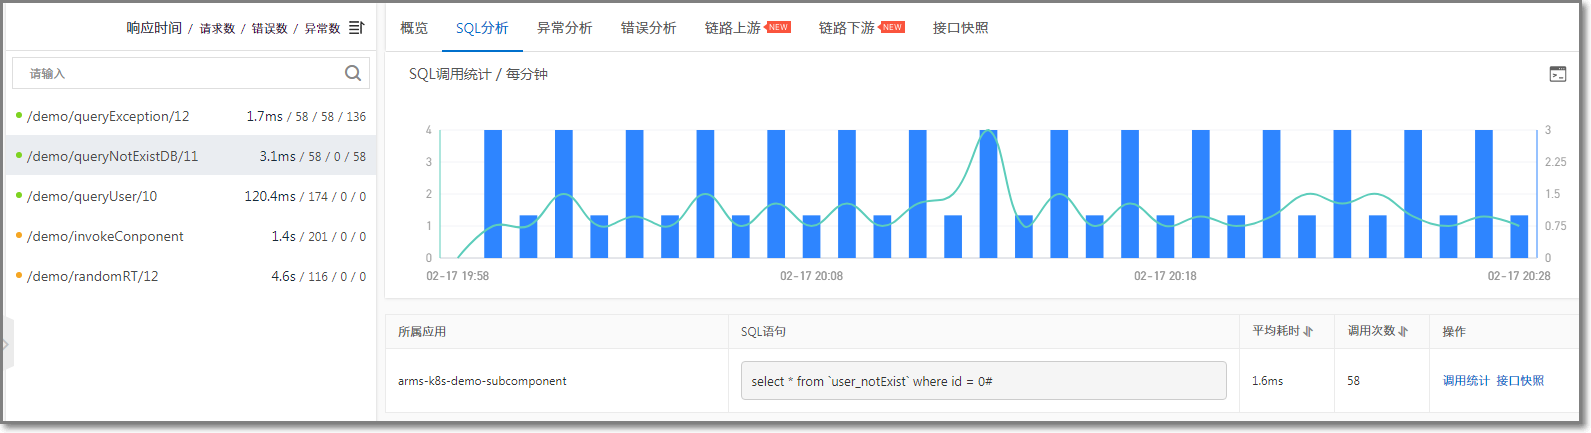Select /demo/randomRT/12 interface

190,276
